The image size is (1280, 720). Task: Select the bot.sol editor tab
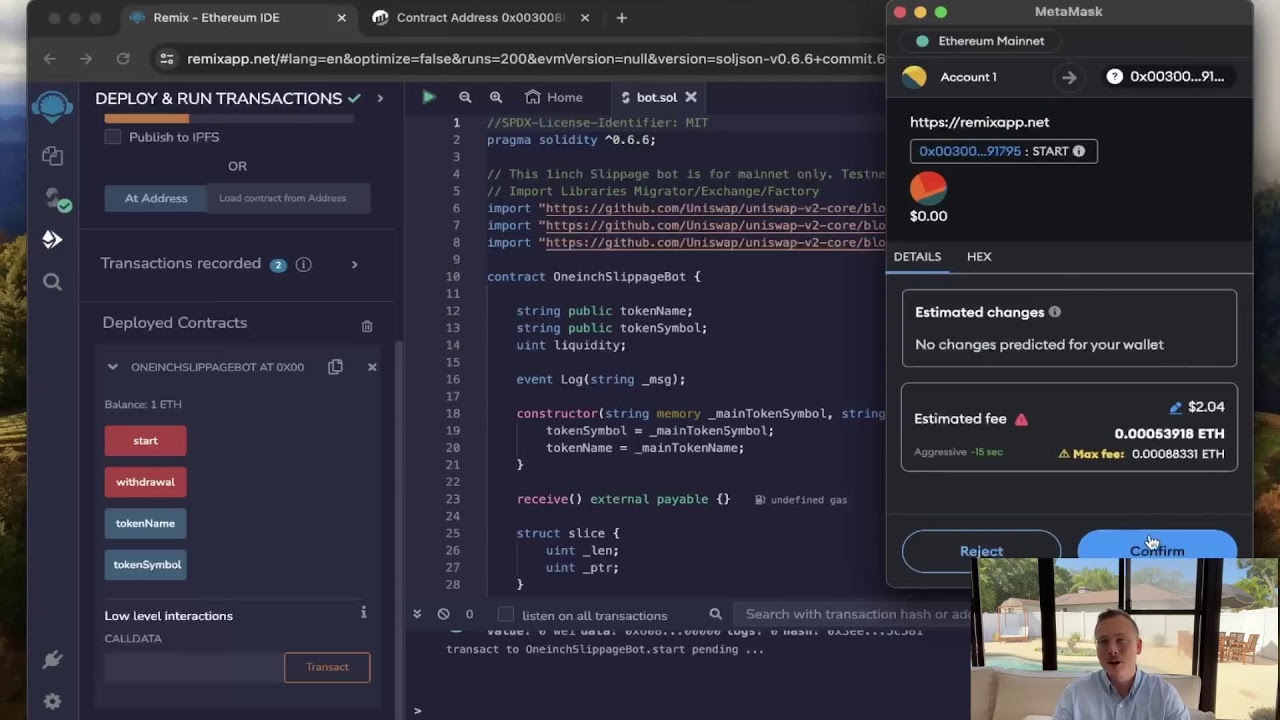[x=657, y=97]
